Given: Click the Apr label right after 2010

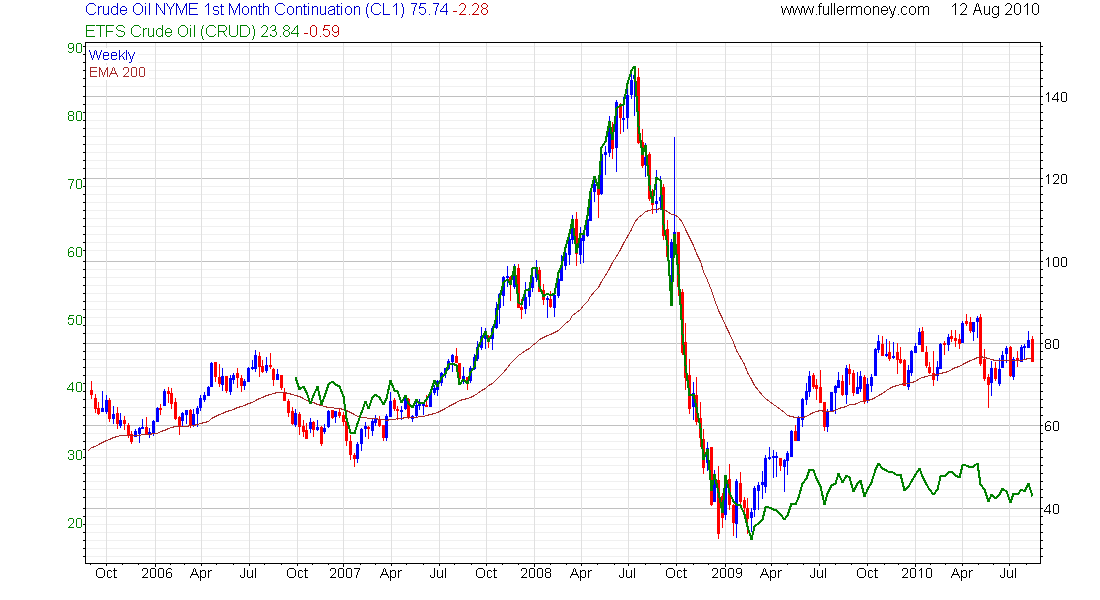Looking at the screenshot, I should (962, 573).
